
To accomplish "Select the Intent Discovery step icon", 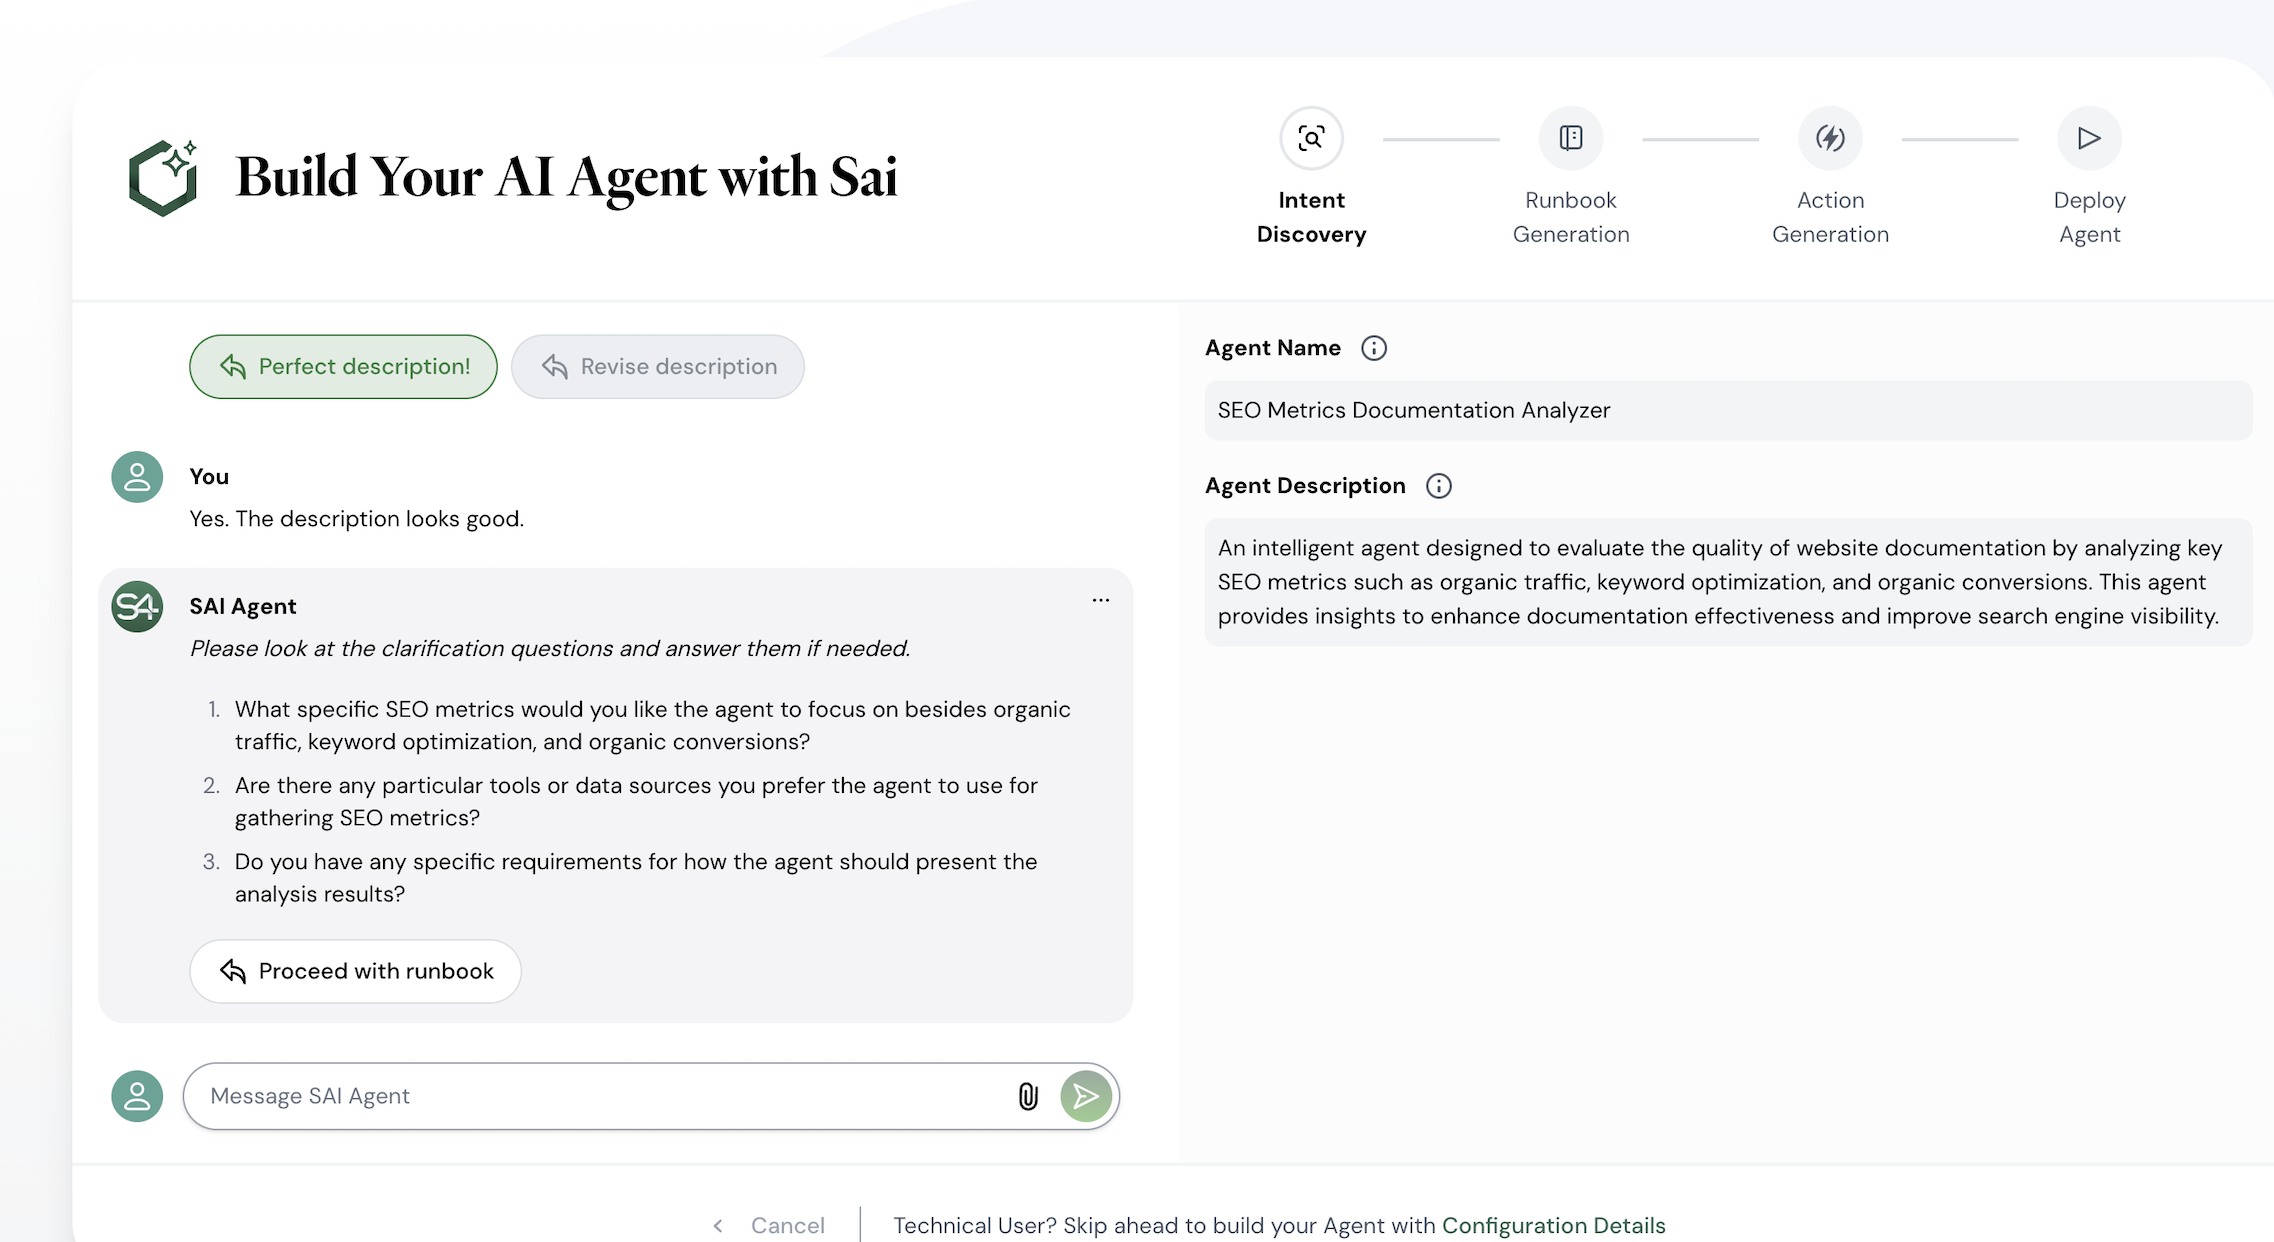I will tap(1311, 138).
